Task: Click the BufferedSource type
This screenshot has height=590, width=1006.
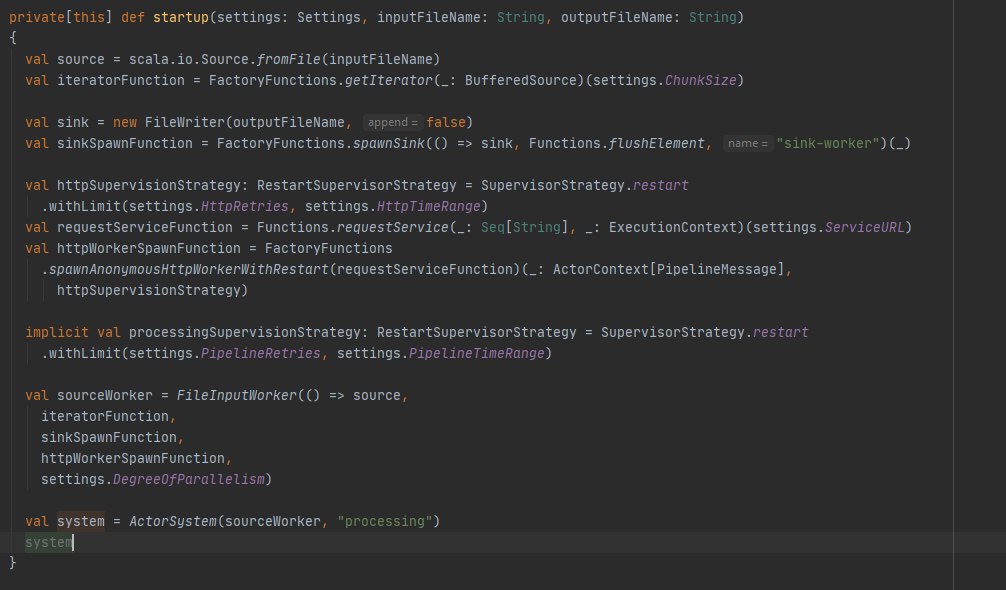Action: click(x=521, y=80)
